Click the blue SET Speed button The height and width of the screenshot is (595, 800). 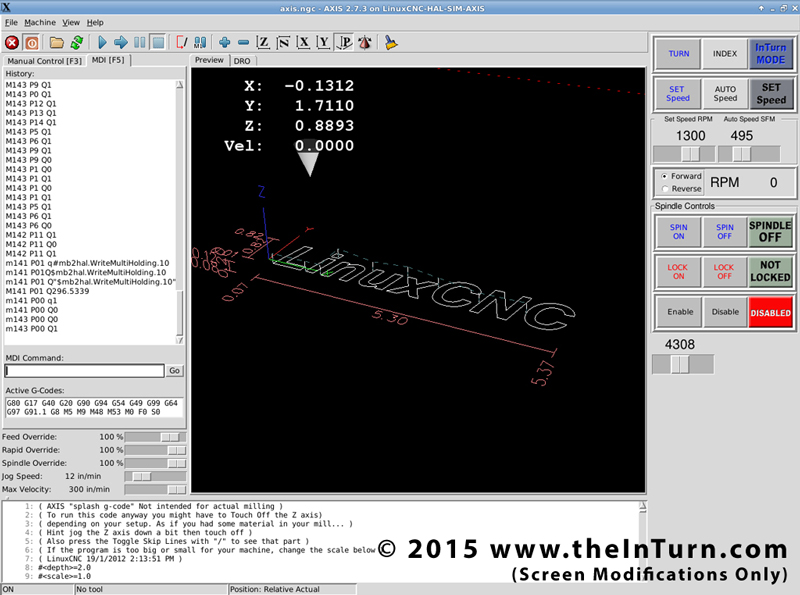(x=678, y=93)
